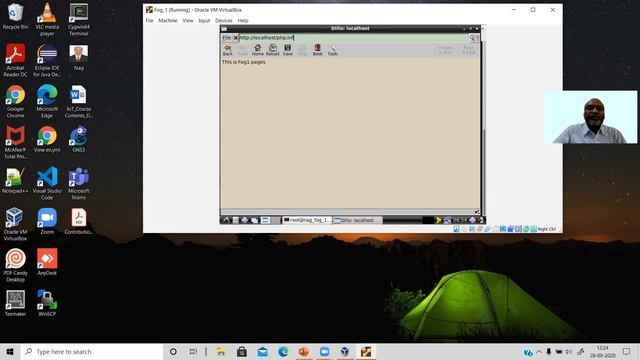Click the Windows Start button
Image resolution: width=640 pixels, height=360 pixels.
(x=10, y=351)
